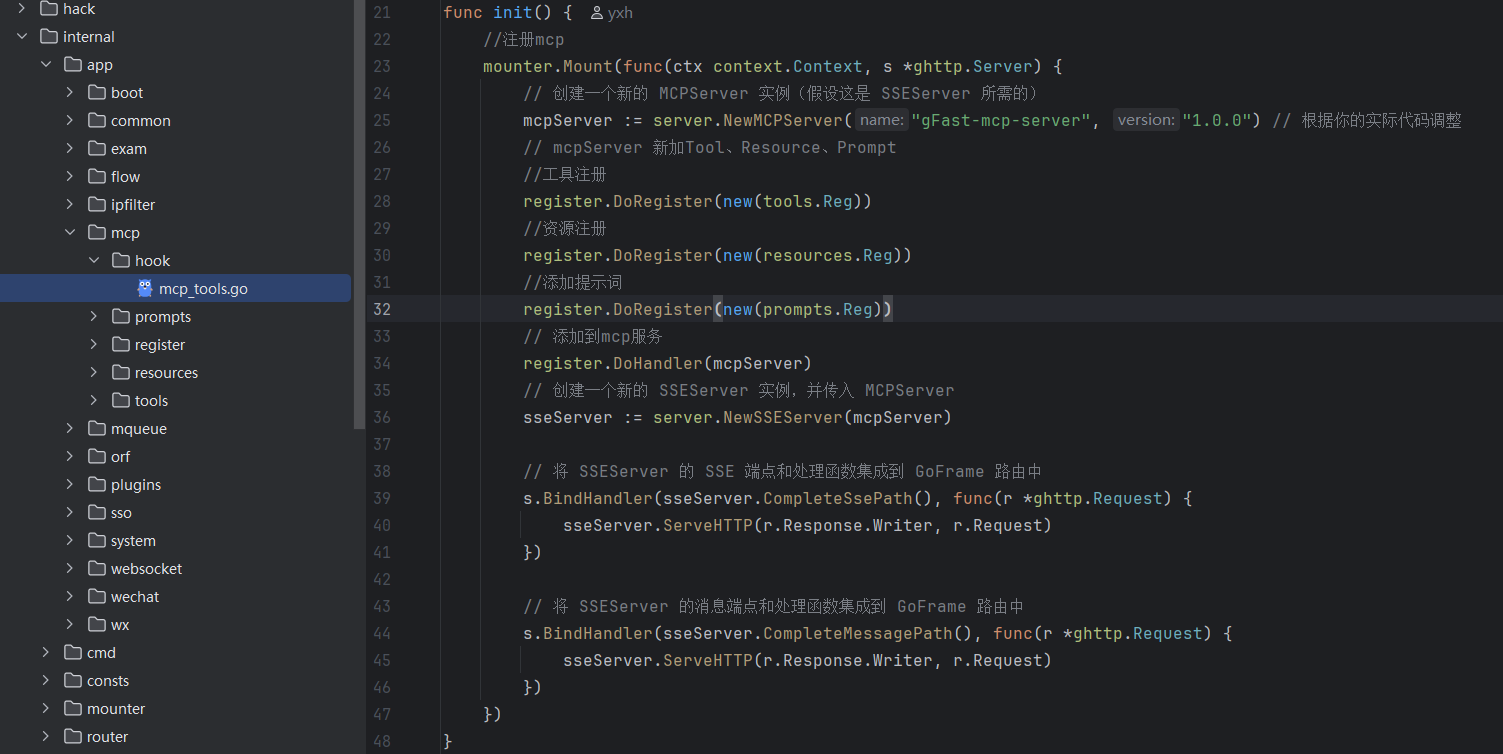Click resources.Reg on line 30

pos(828,255)
